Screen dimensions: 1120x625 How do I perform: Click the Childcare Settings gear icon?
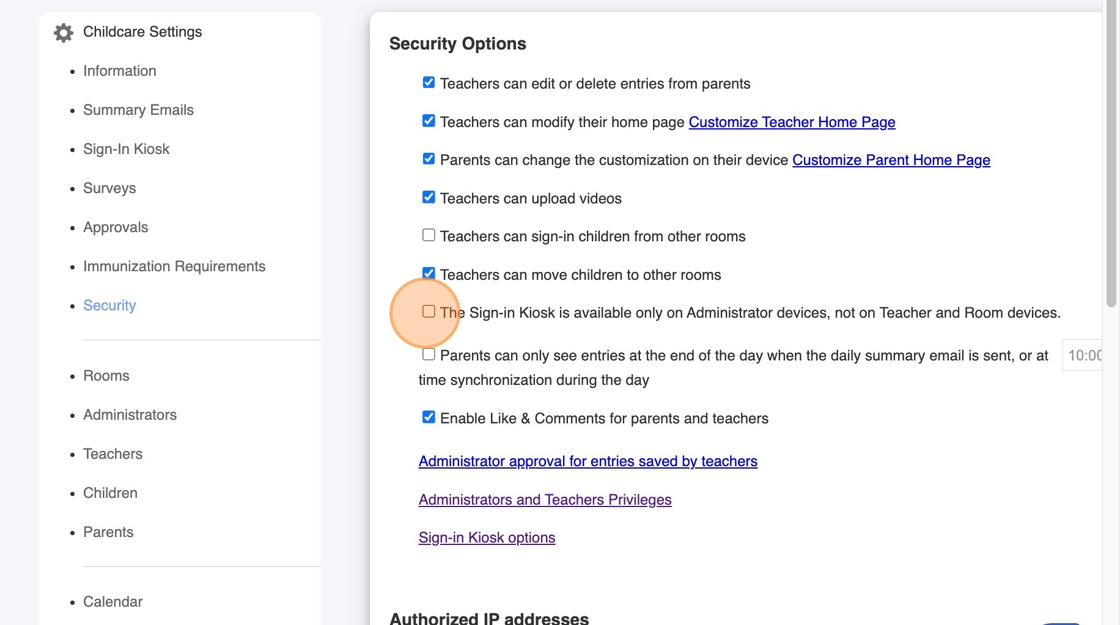click(64, 32)
